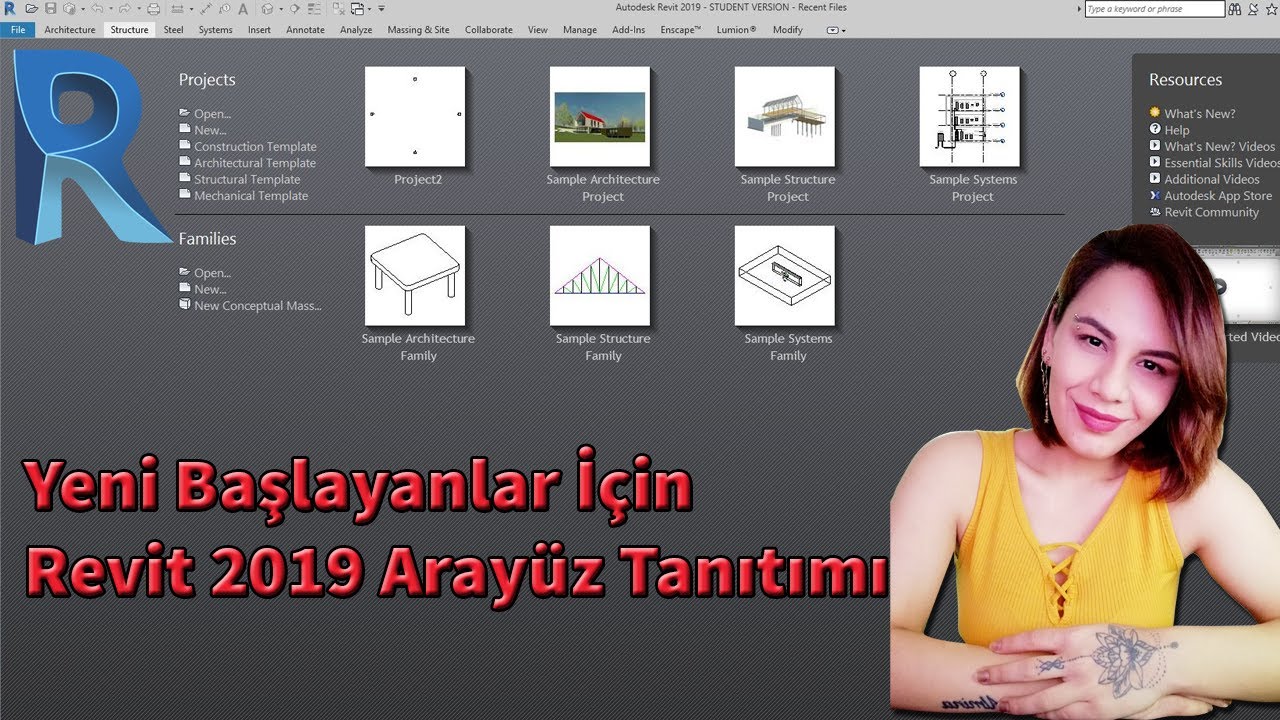Open What's New? in Resources
This screenshot has height=720, width=1280.
coord(1199,114)
